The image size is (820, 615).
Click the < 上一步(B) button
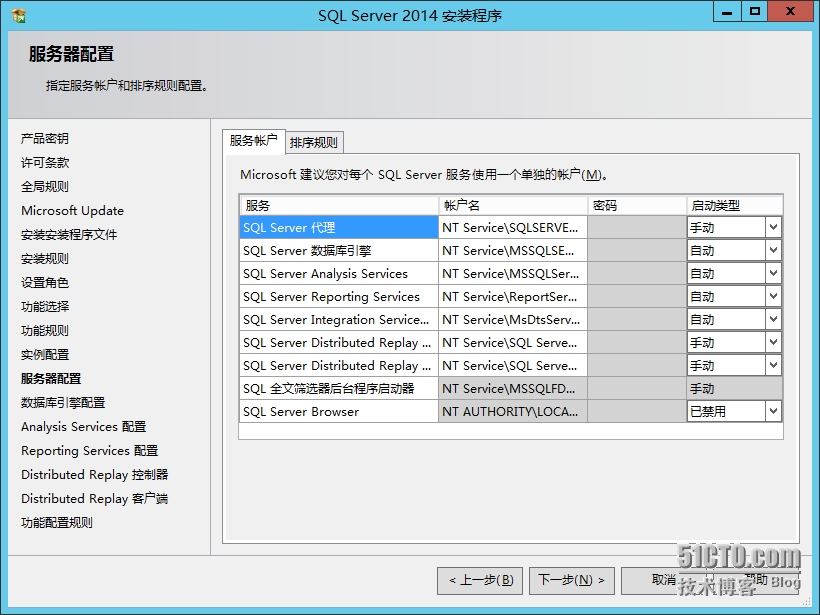[480, 580]
